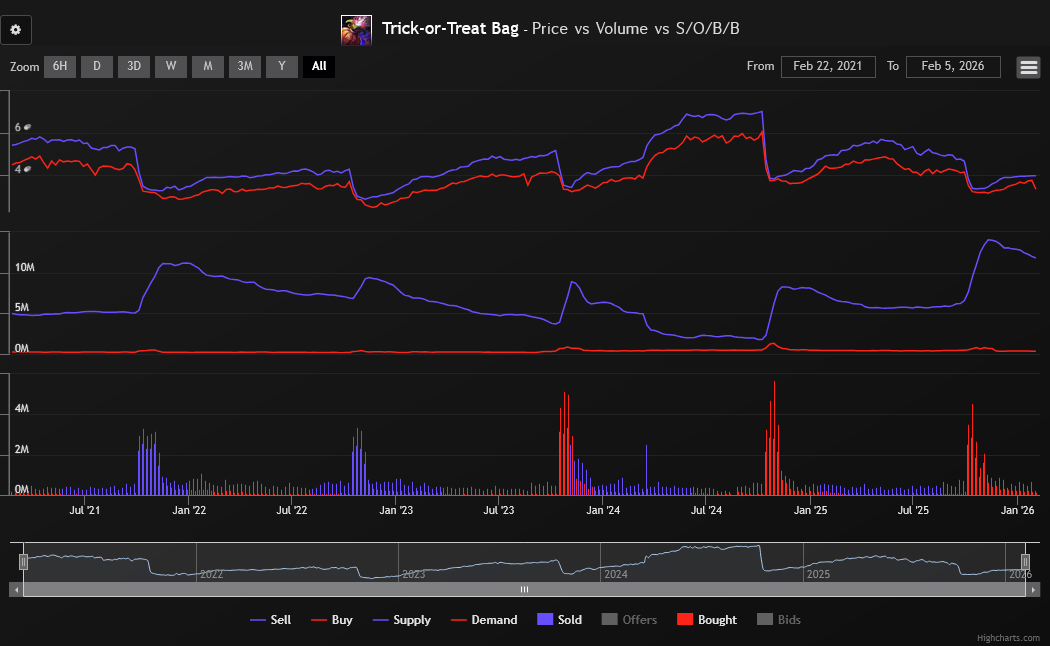Click the Jul '21 x-axis label
This screenshot has width=1050, height=646.
click(84, 510)
